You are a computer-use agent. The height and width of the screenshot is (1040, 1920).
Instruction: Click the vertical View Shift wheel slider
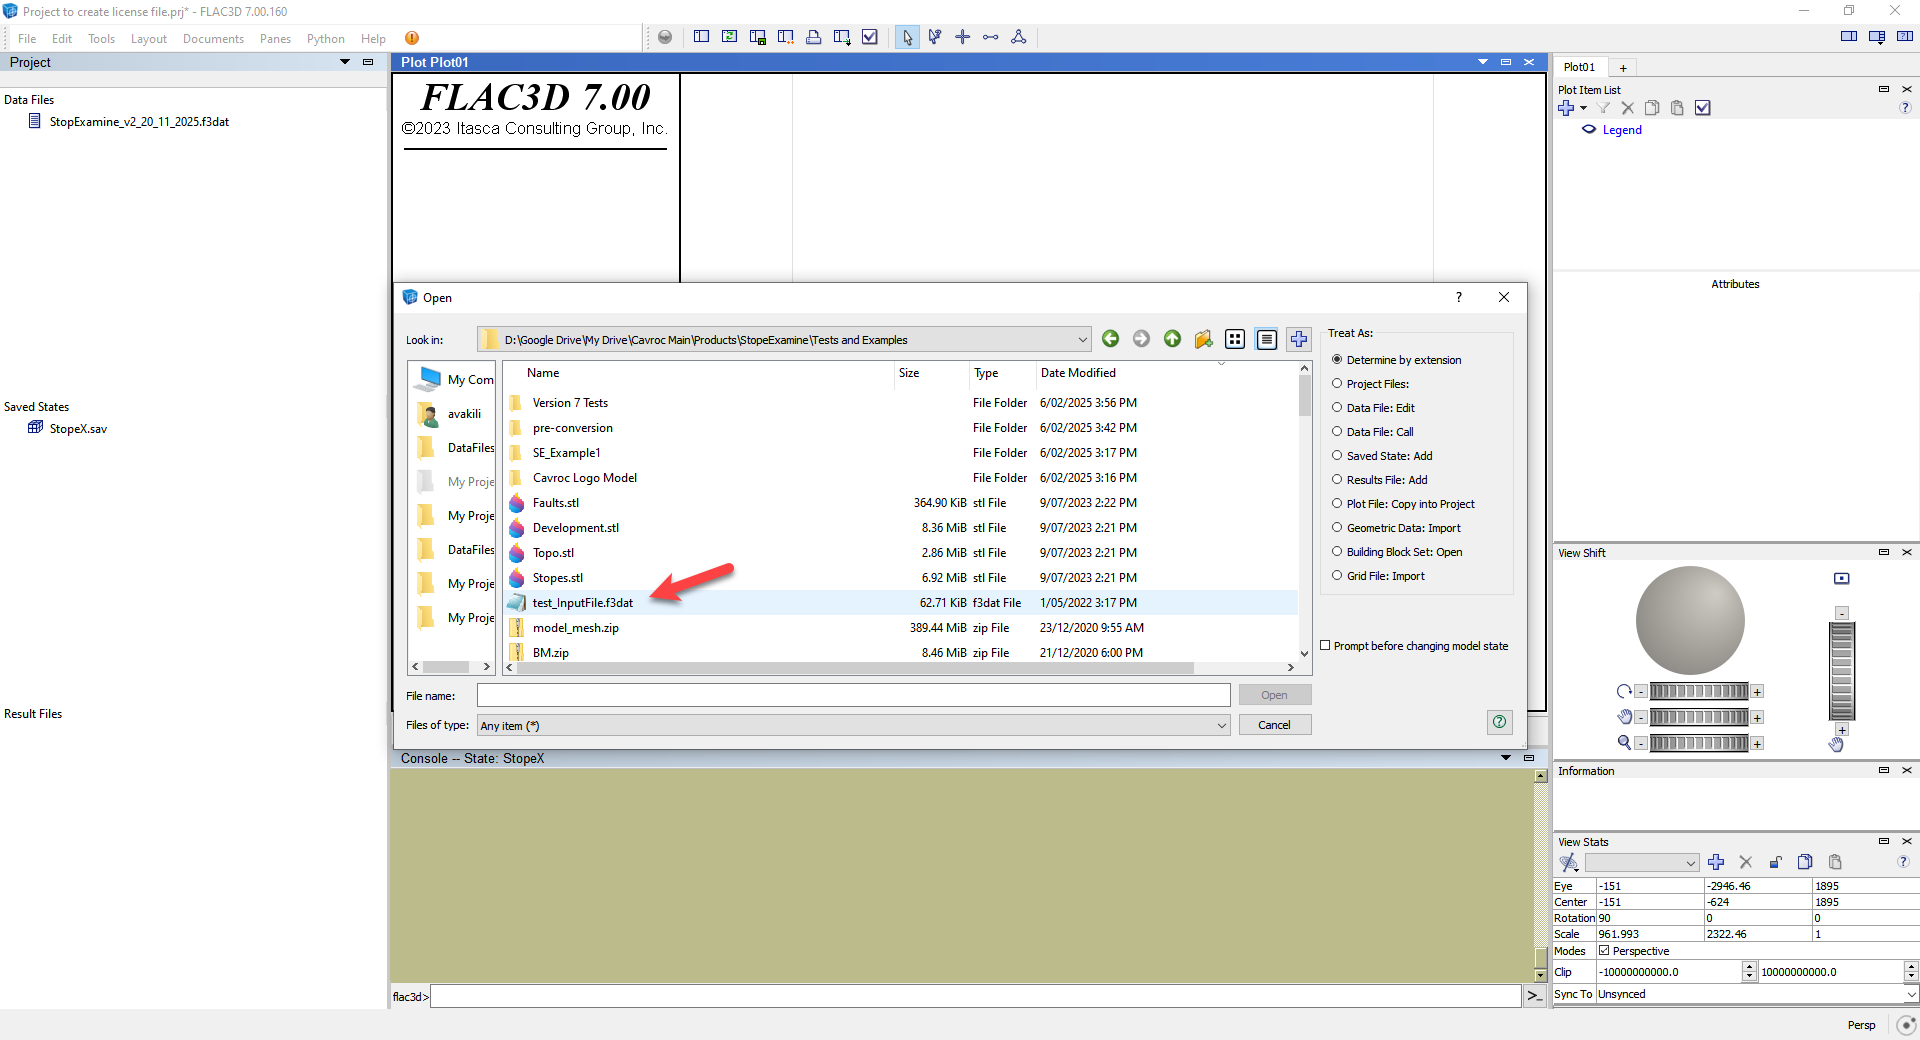click(1842, 670)
